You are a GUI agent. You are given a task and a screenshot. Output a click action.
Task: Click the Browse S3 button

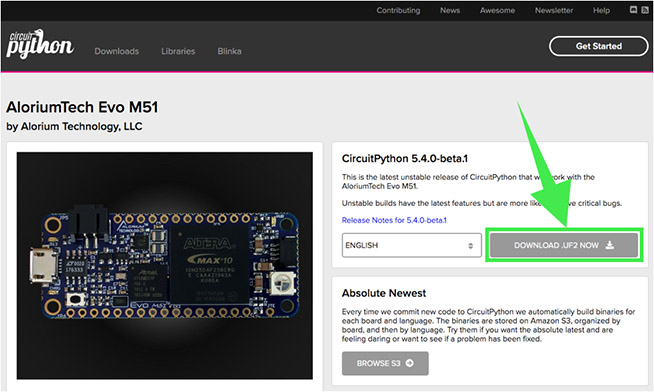(385, 363)
